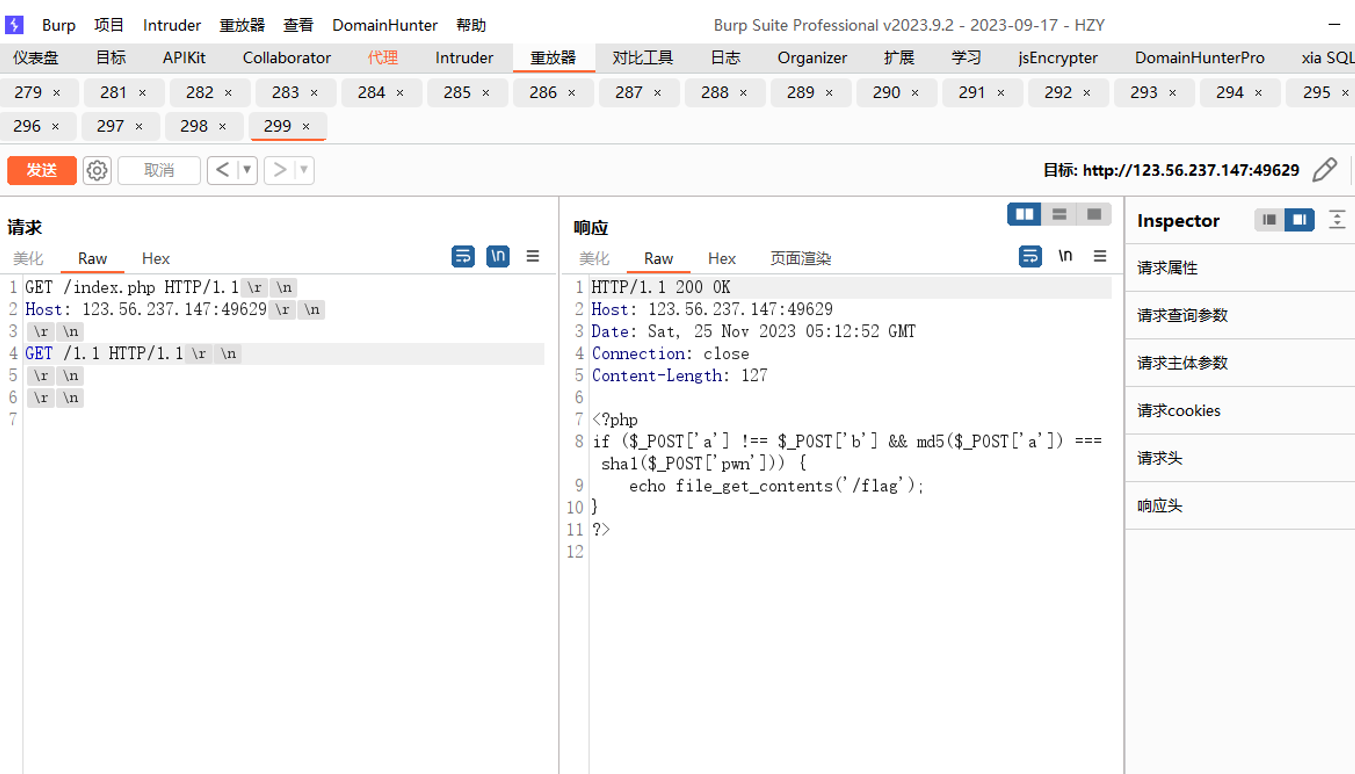Toggle word wrap icon in response panel

click(1030, 257)
